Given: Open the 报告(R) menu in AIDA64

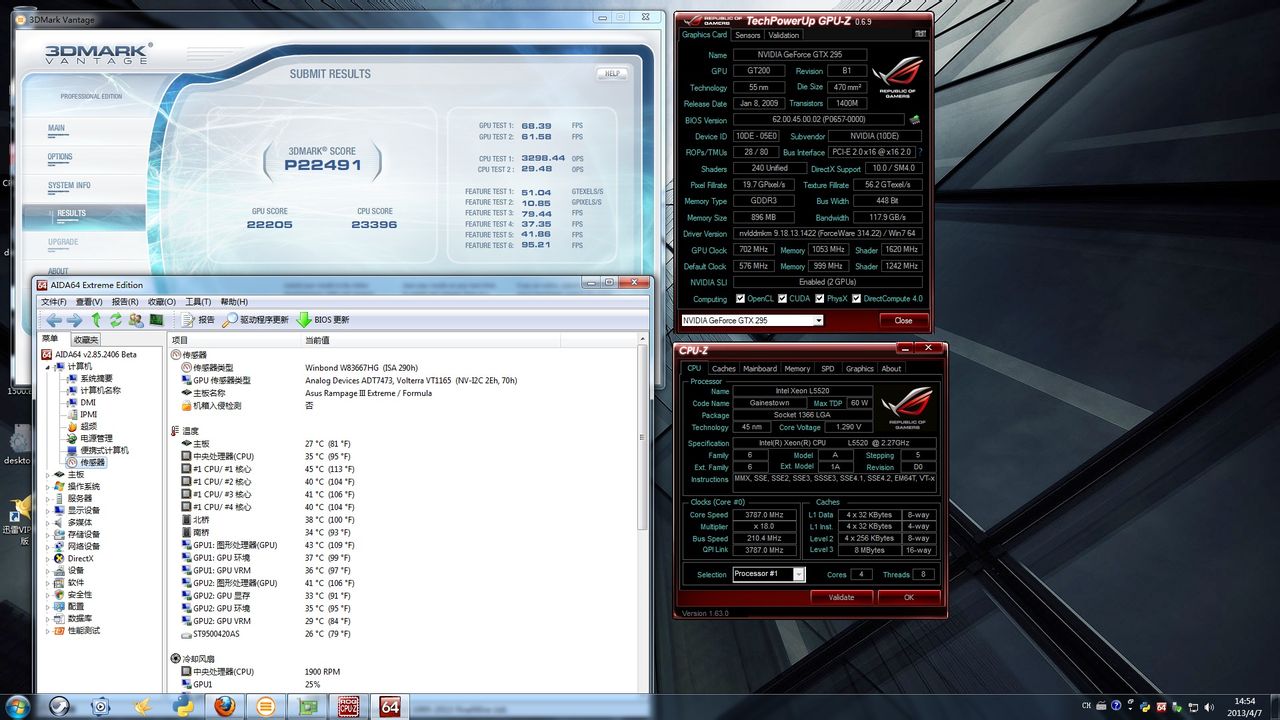Looking at the screenshot, I should click(125, 302).
